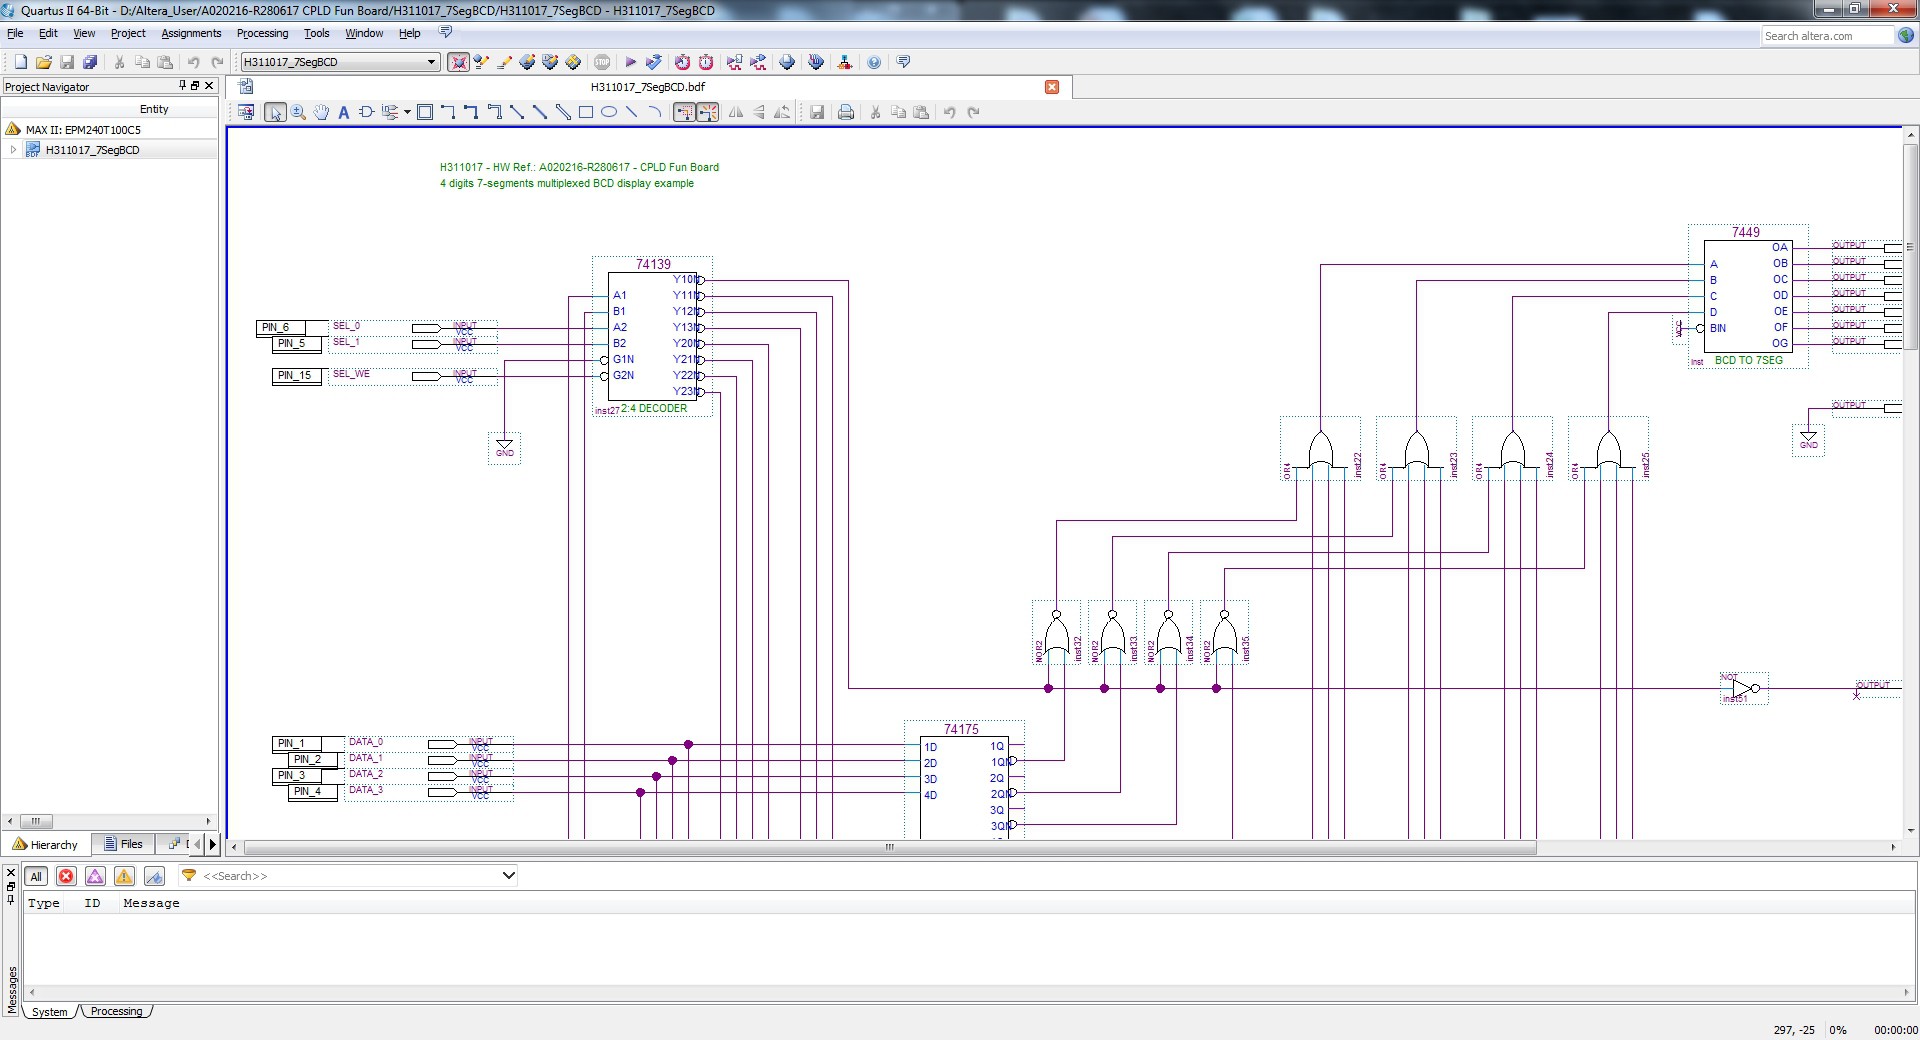Click the New file icon
1920x1040 pixels.
[21, 62]
